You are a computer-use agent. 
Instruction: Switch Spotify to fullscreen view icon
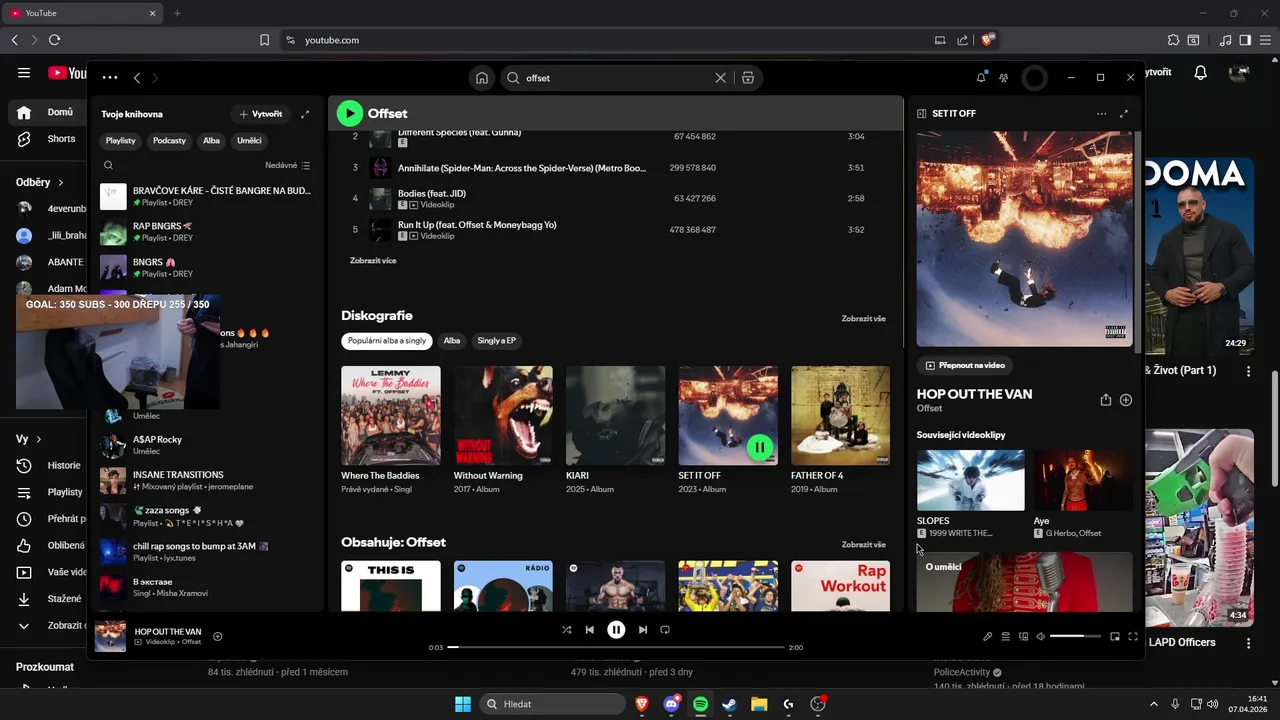[x=1133, y=636]
